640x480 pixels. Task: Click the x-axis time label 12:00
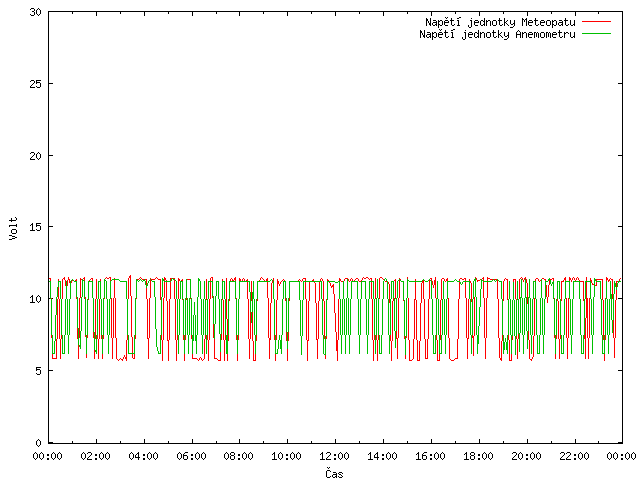tap(334, 456)
